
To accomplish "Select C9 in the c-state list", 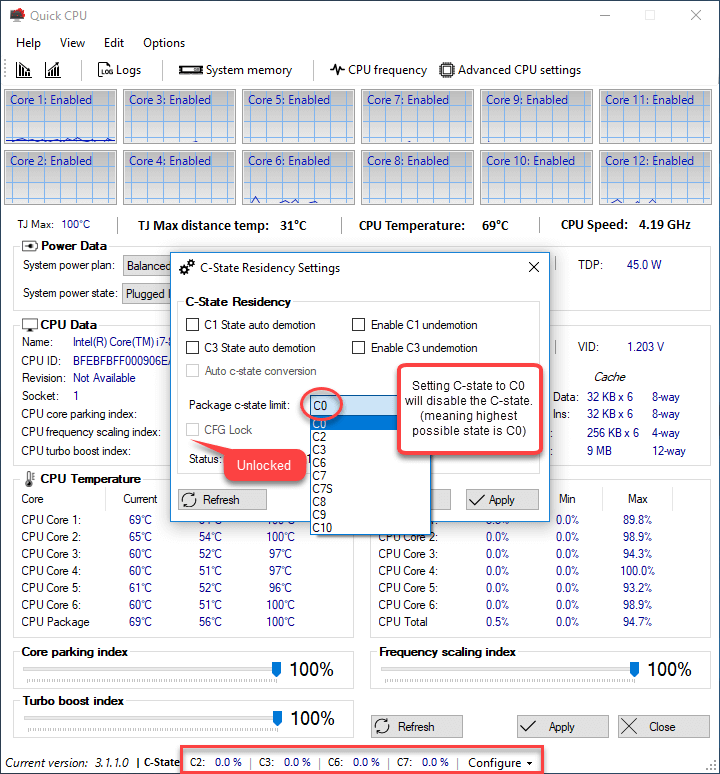I will click(370, 514).
